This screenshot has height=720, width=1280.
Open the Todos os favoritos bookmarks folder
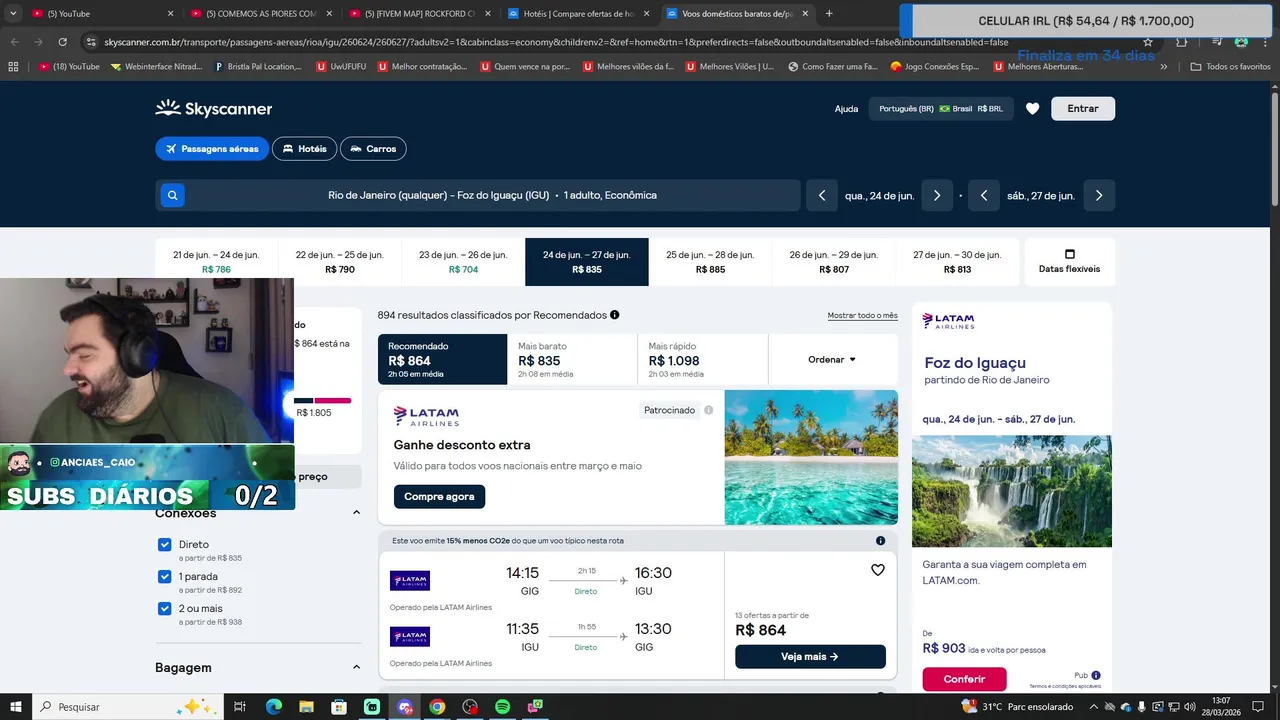click(x=1231, y=66)
